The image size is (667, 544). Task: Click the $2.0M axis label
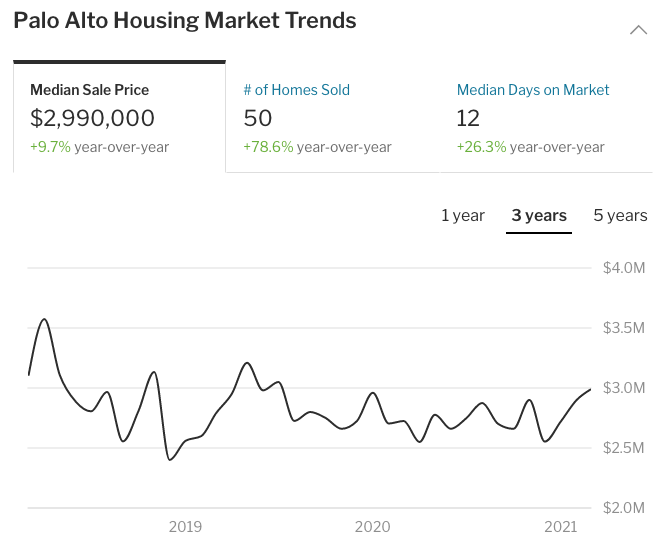click(x=625, y=508)
